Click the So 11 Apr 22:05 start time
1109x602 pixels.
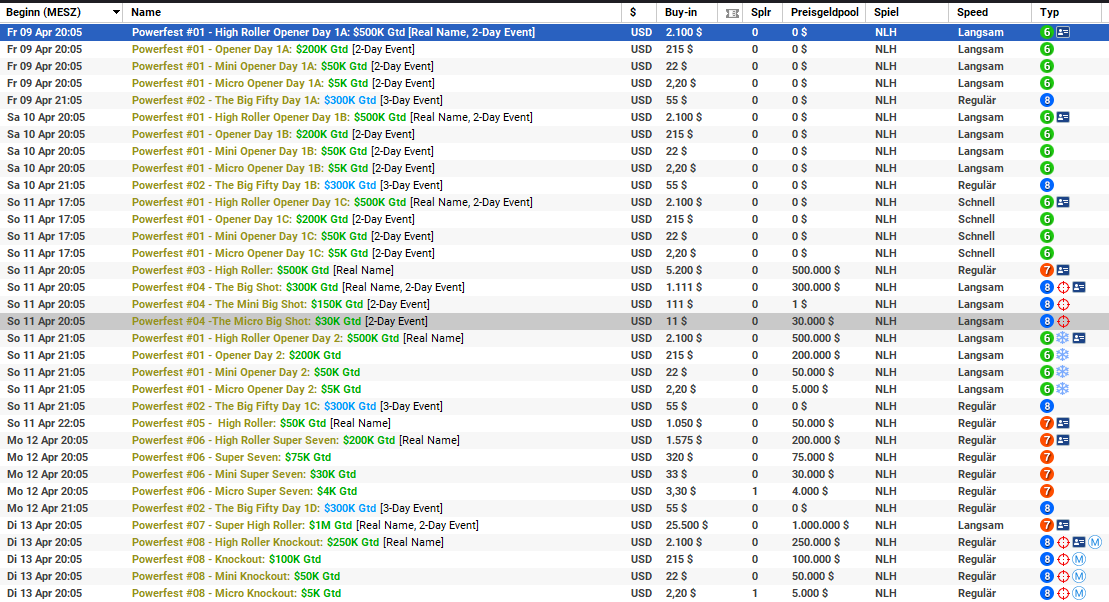46,423
